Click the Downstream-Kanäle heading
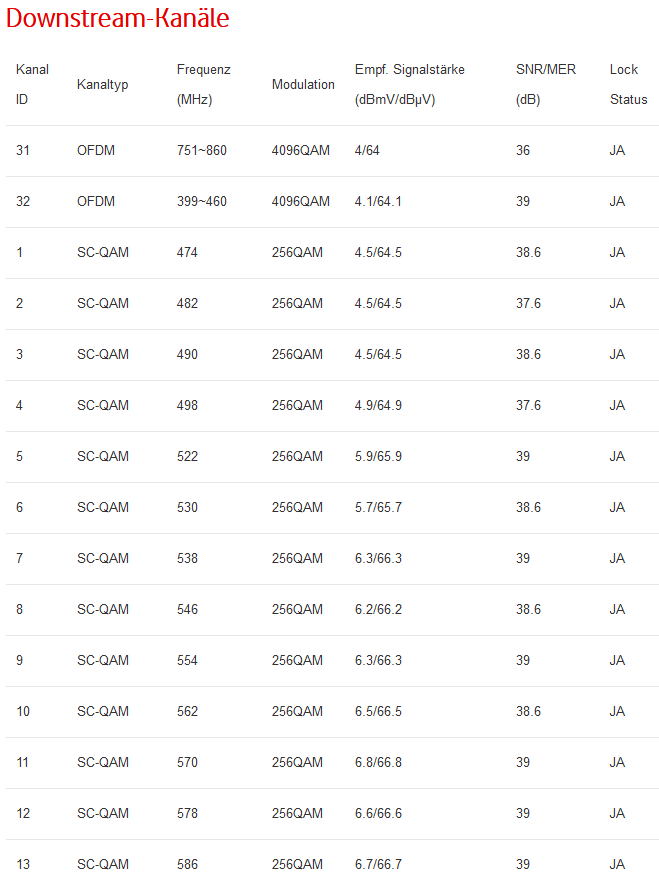This screenshot has height=888, width=659. (x=117, y=18)
